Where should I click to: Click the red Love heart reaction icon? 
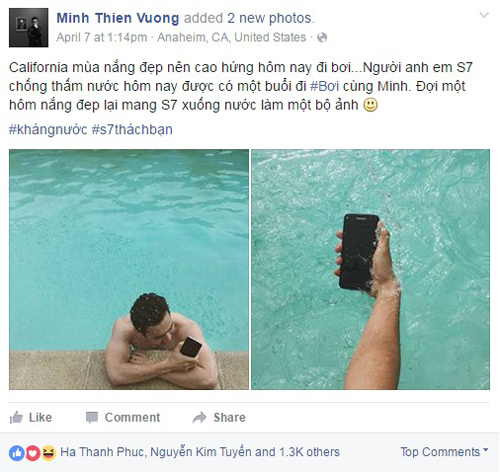click(33, 453)
